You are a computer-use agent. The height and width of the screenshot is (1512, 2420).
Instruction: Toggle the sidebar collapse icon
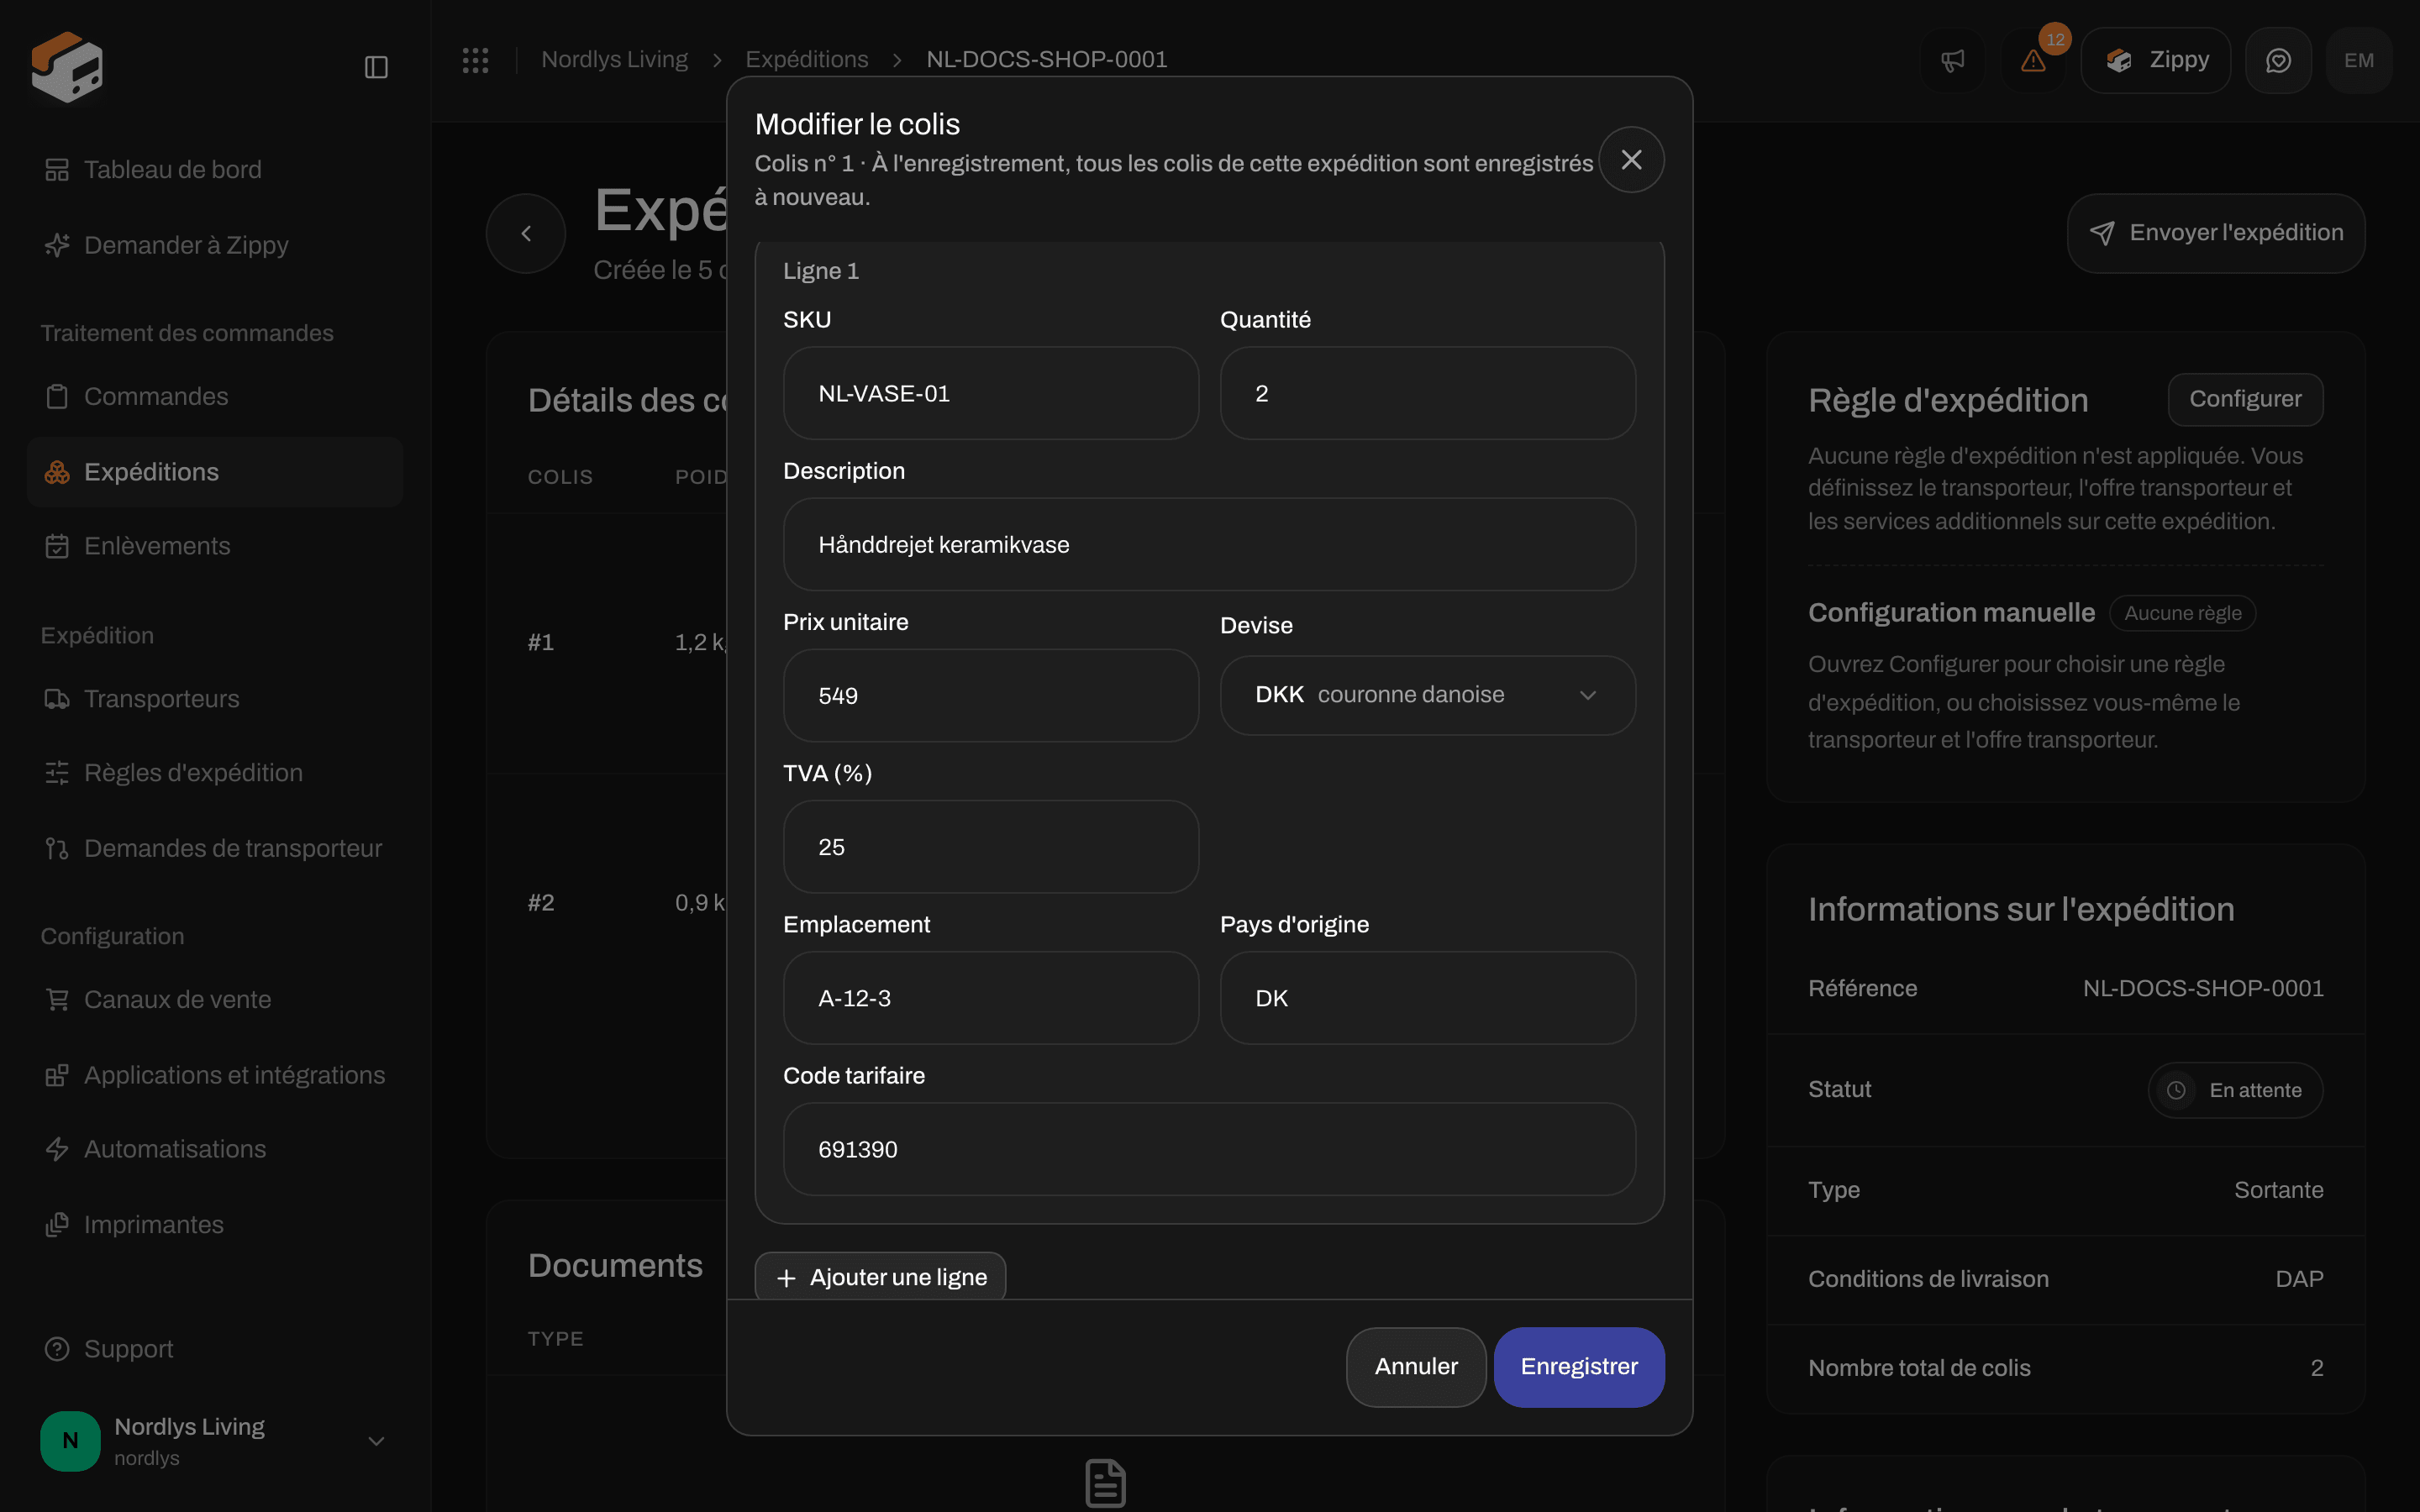coord(376,67)
